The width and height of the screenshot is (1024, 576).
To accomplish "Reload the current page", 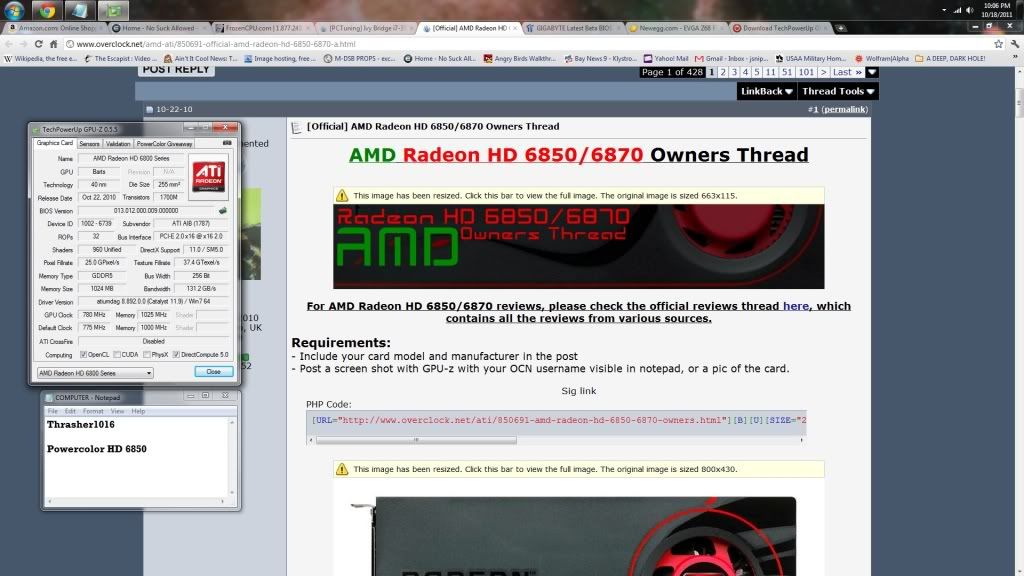I will [x=39, y=44].
